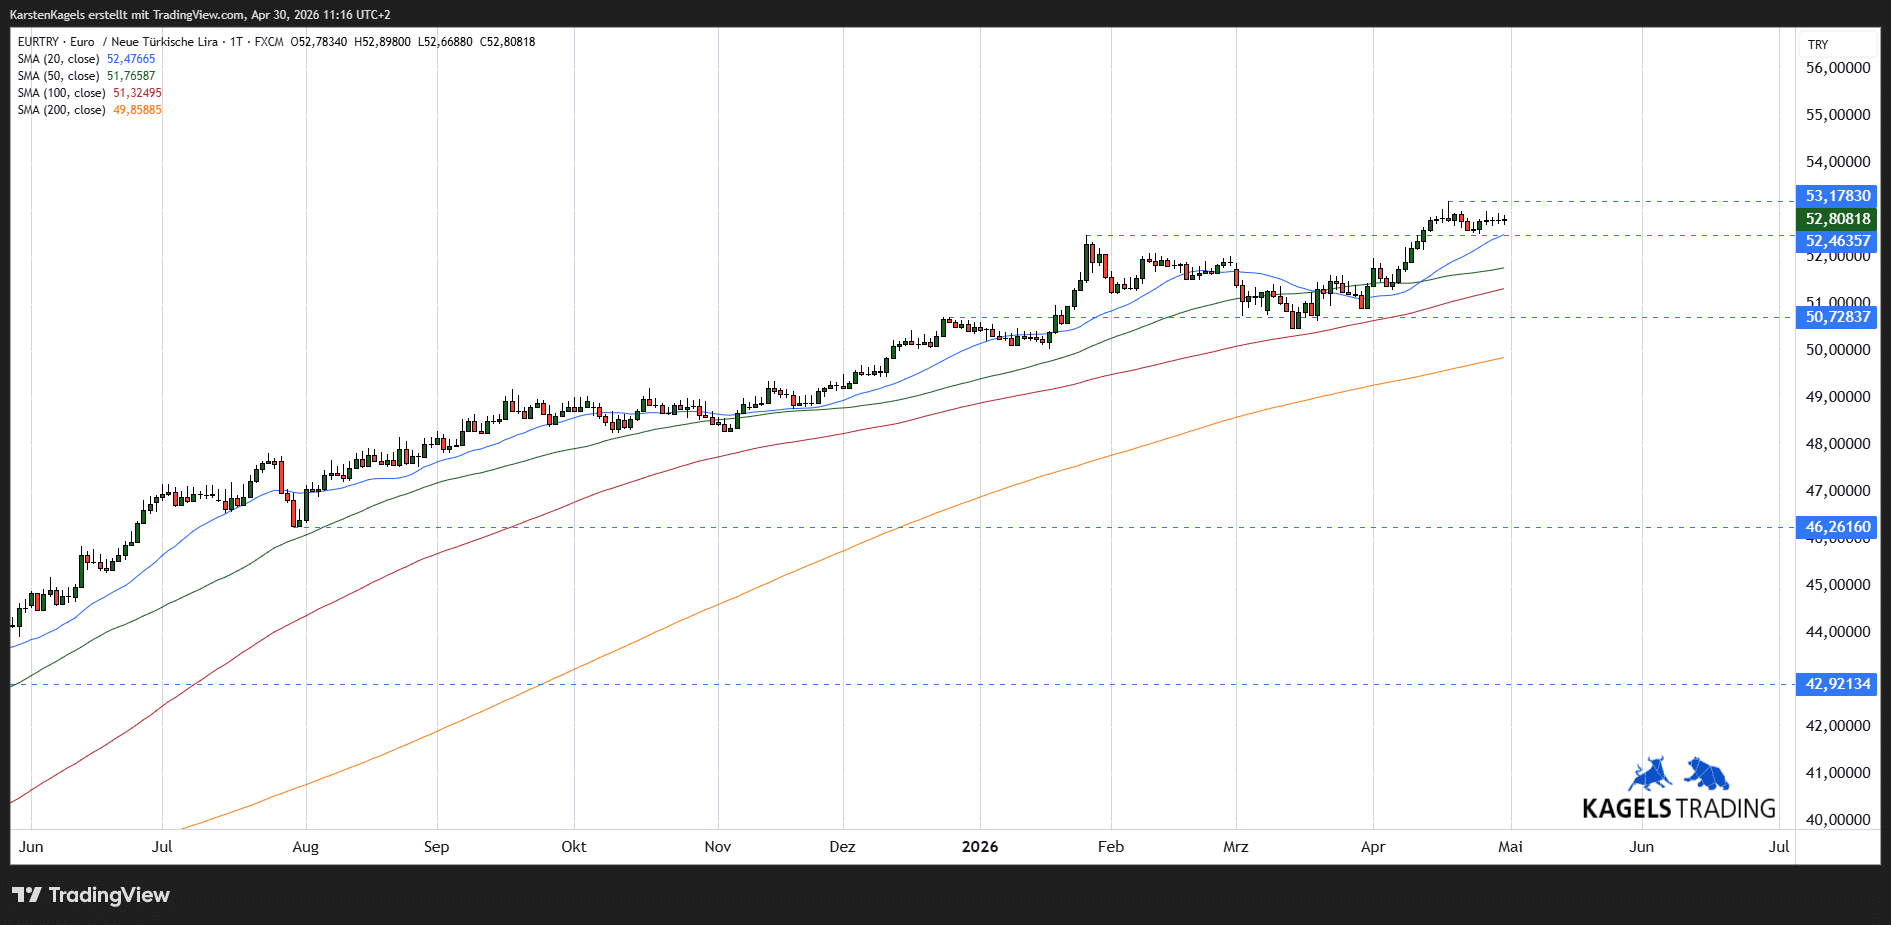
Task: Click the KarstenKagels TradingView.com header text
Action: pyautogui.click(x=200, y=15)
